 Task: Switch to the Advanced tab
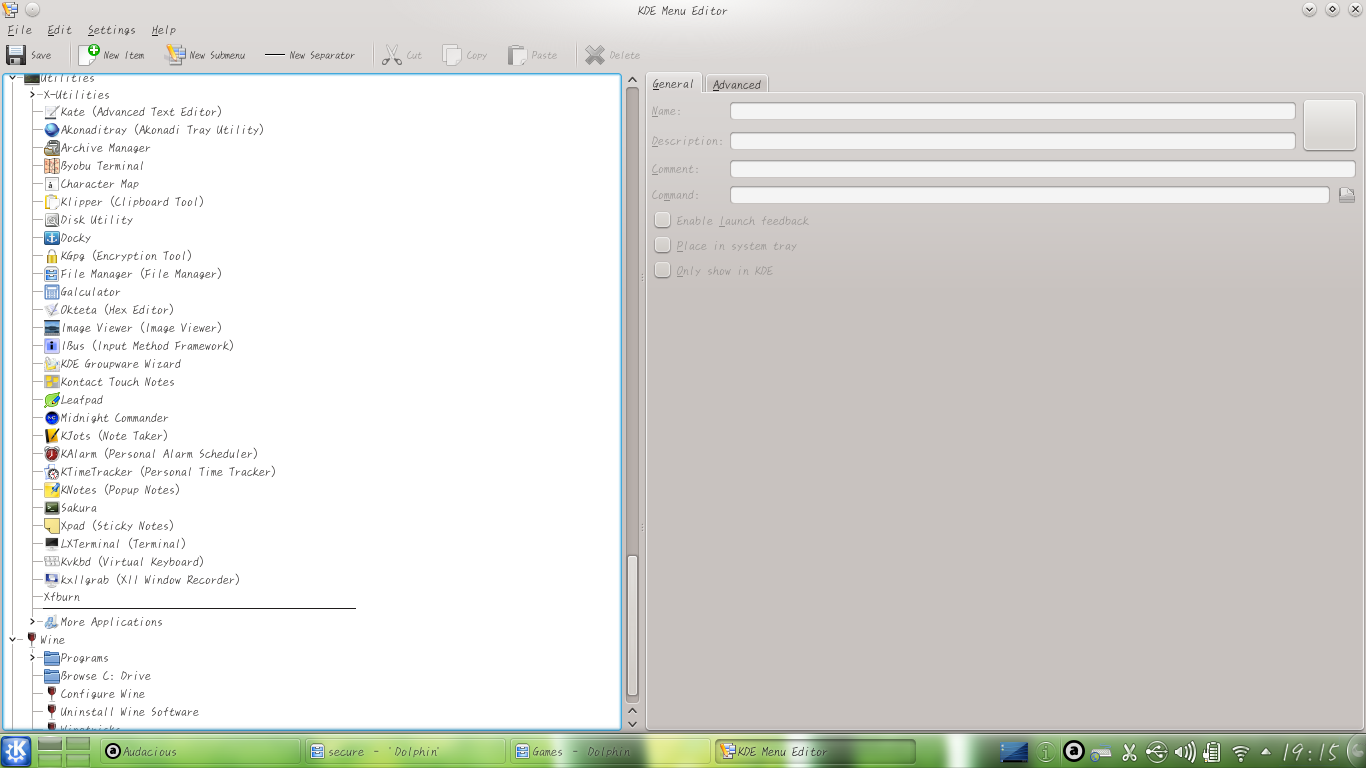(737, 85)
